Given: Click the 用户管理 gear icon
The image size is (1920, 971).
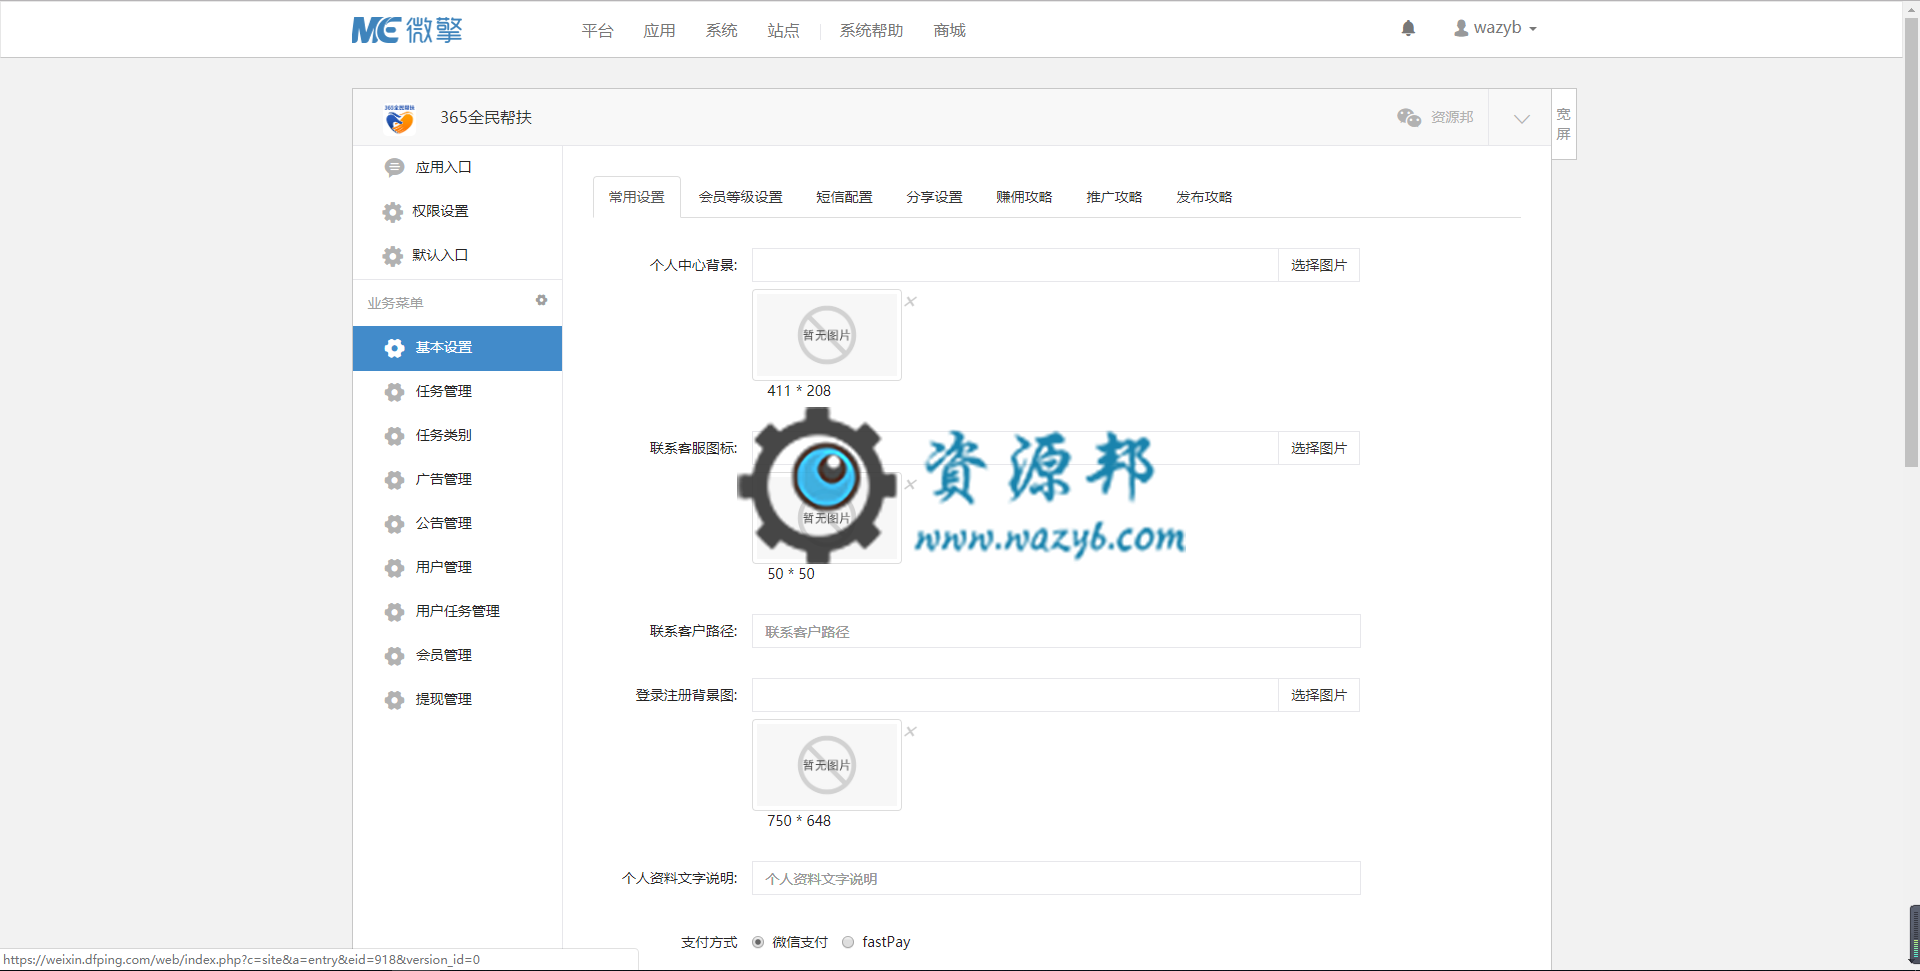Looking at the screenshot, I should click(394, 567).
